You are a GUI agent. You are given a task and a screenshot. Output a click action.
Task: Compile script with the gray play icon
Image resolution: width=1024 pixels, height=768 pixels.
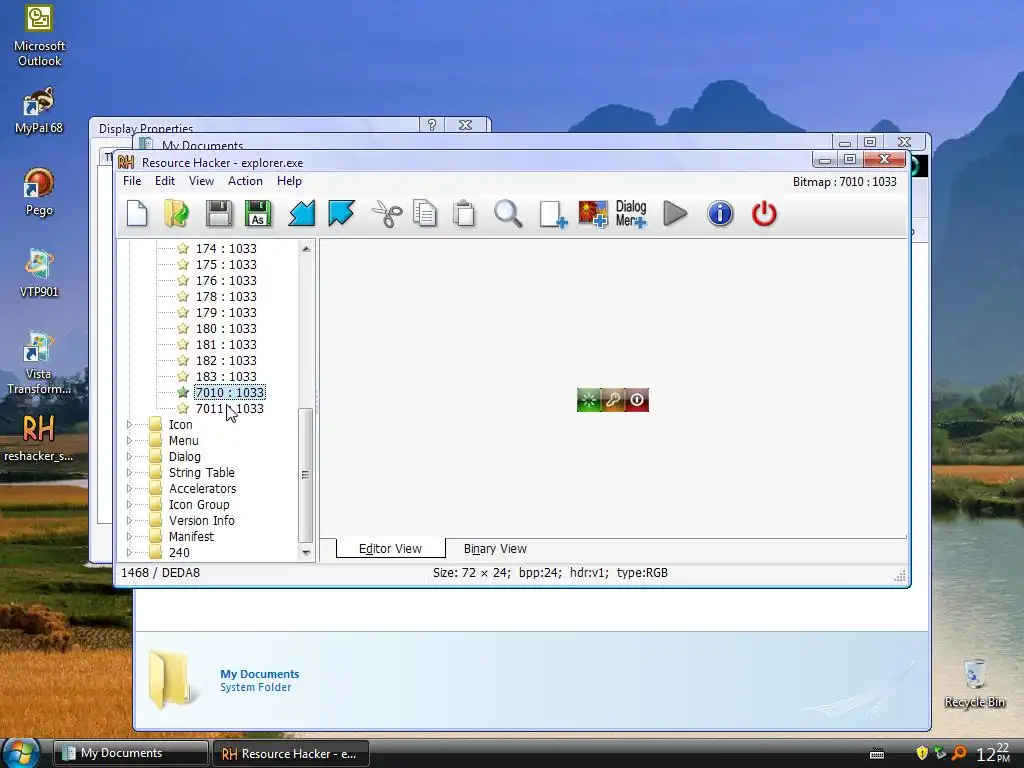click(675, 214)
